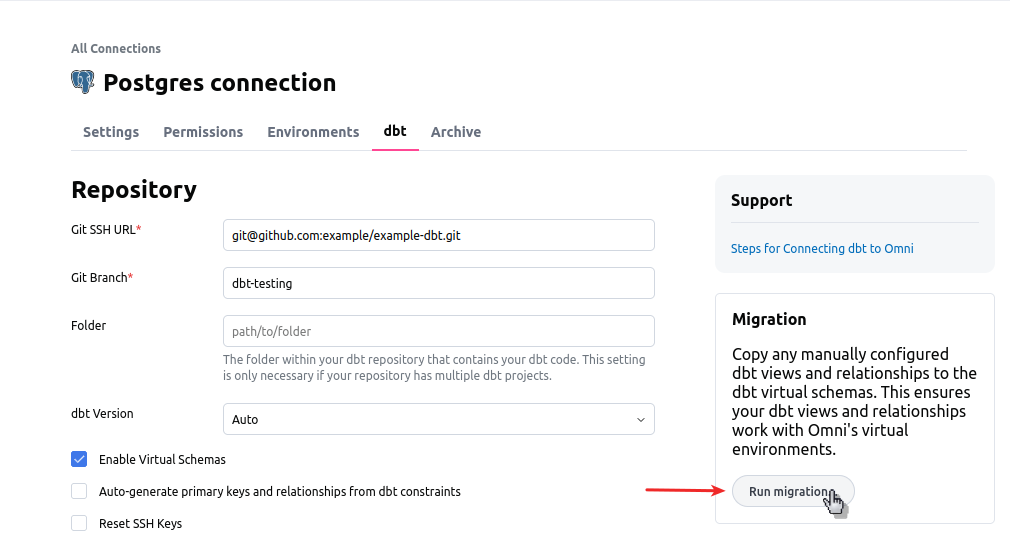Image resolution: width=1010 pixels, height=542 pixels.
Task: Switch to the Archive tab
Action: tap(456, 132)
